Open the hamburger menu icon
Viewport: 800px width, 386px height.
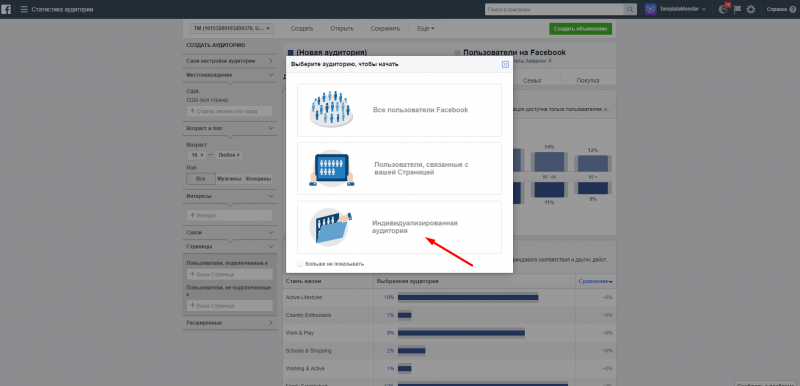[24, 10]
